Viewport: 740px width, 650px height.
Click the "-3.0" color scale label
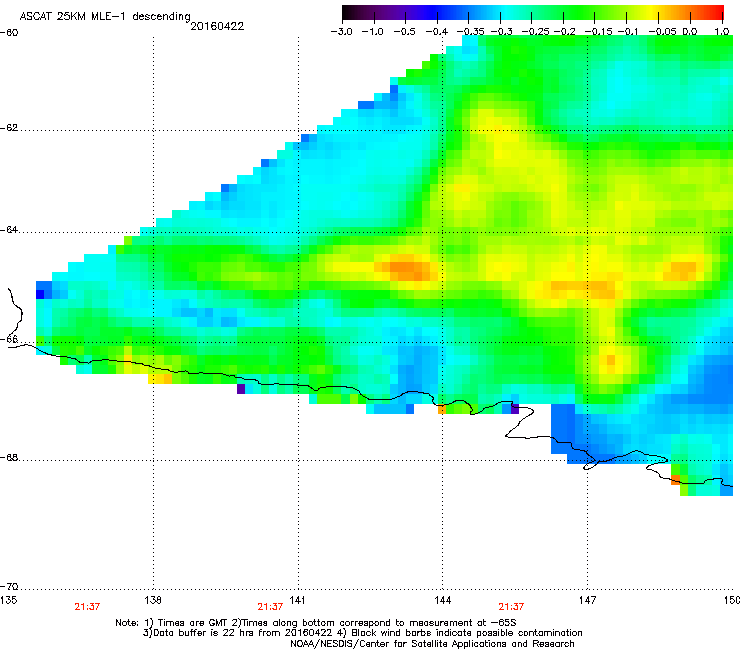pos(342,32)
